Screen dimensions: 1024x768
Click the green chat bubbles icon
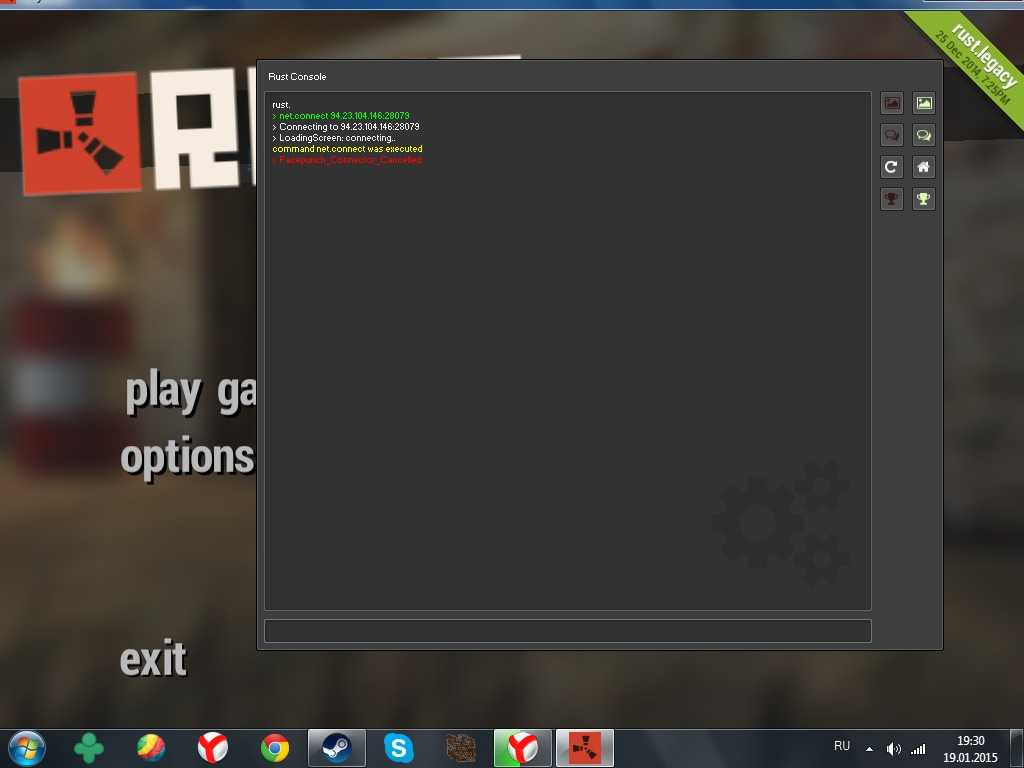(x=923, y=135)
